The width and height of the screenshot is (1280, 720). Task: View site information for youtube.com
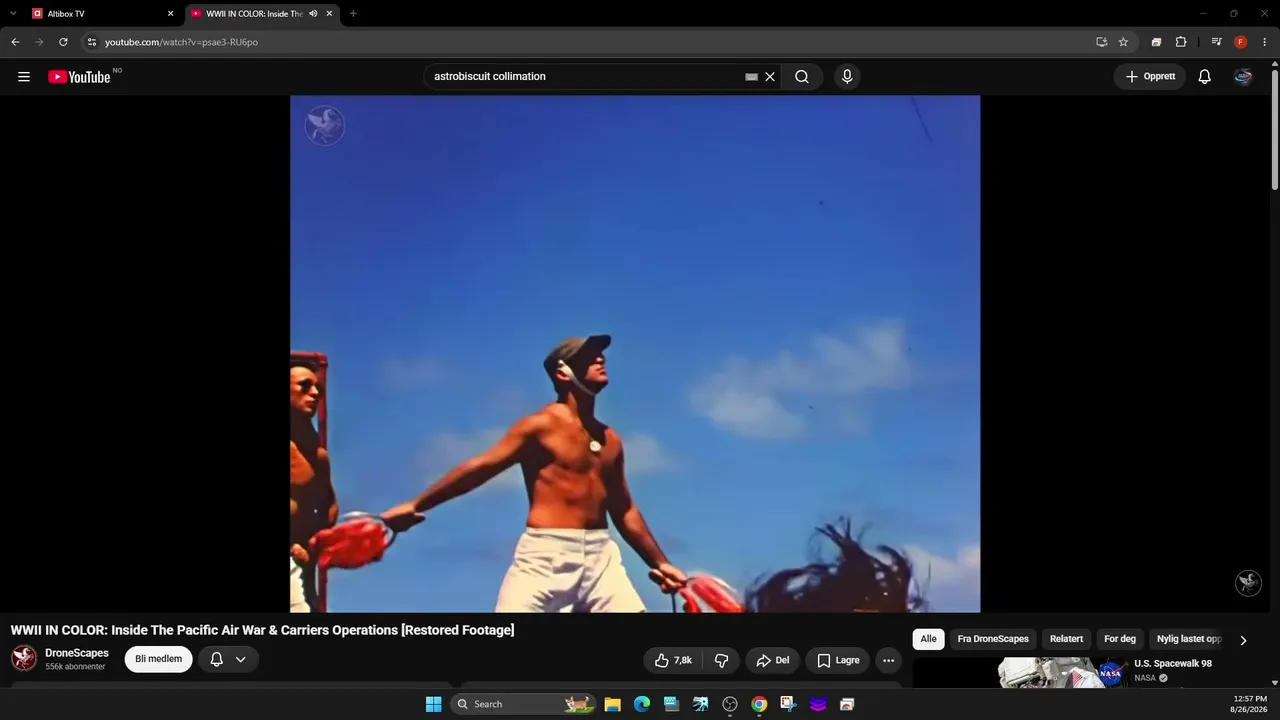click(92, 42)
